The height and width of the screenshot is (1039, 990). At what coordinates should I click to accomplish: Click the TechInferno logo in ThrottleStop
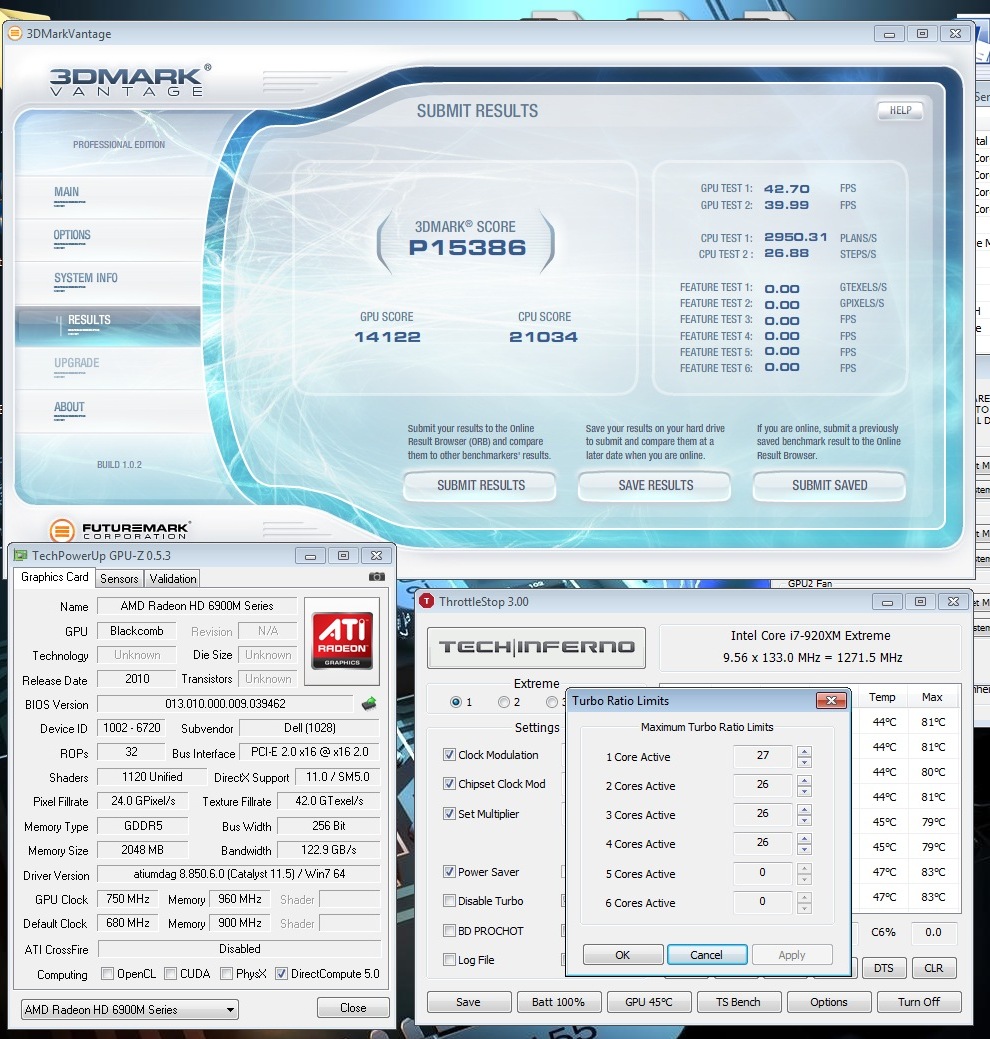tap(536, 647)
